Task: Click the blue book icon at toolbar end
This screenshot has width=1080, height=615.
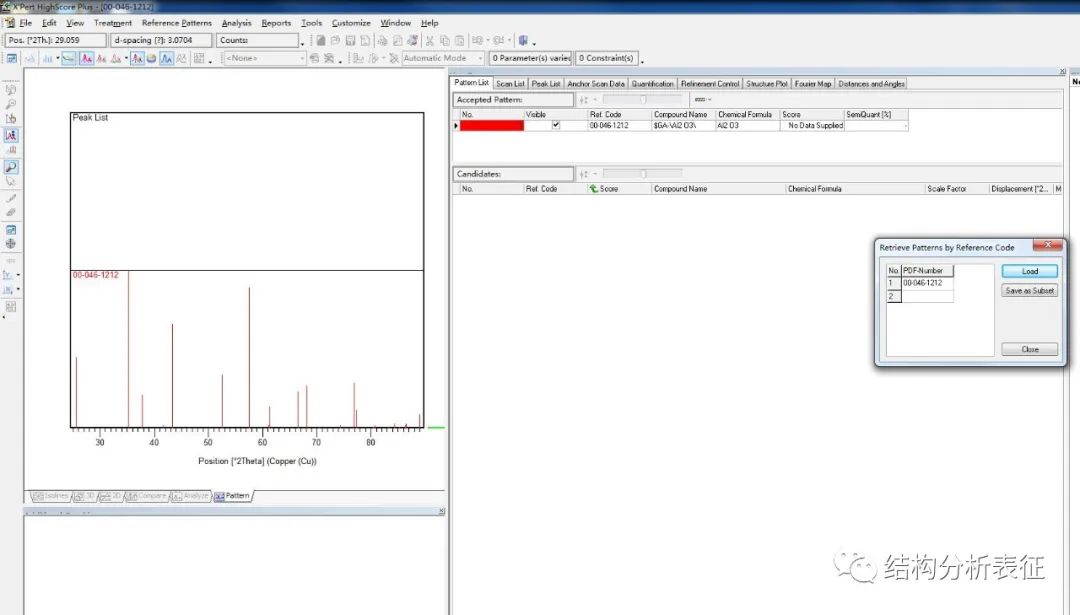Action: 523,41
